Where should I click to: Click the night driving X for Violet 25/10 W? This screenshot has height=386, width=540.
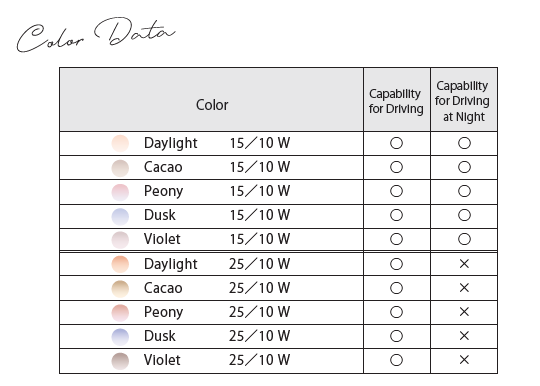pyautogui.click(x=464, y=360)
